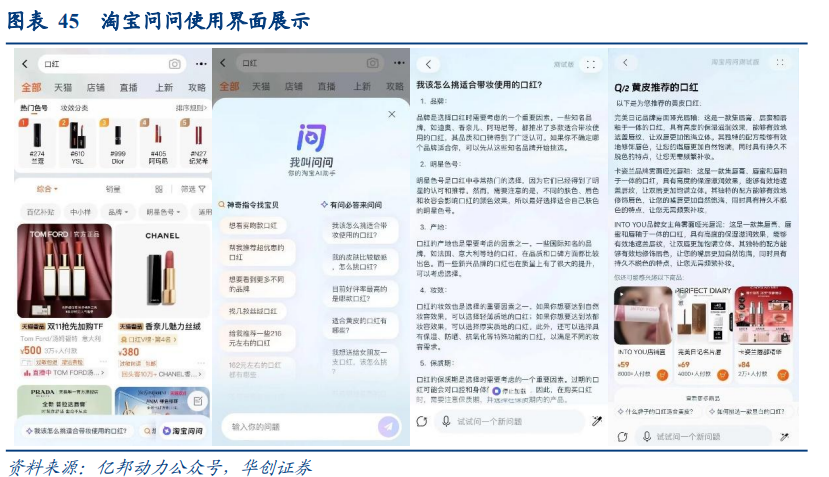The height and width of the screenshot is (477, 829).
Task: Add 卡姿兰 ¥84 item to cart
Action: [783, 375]
